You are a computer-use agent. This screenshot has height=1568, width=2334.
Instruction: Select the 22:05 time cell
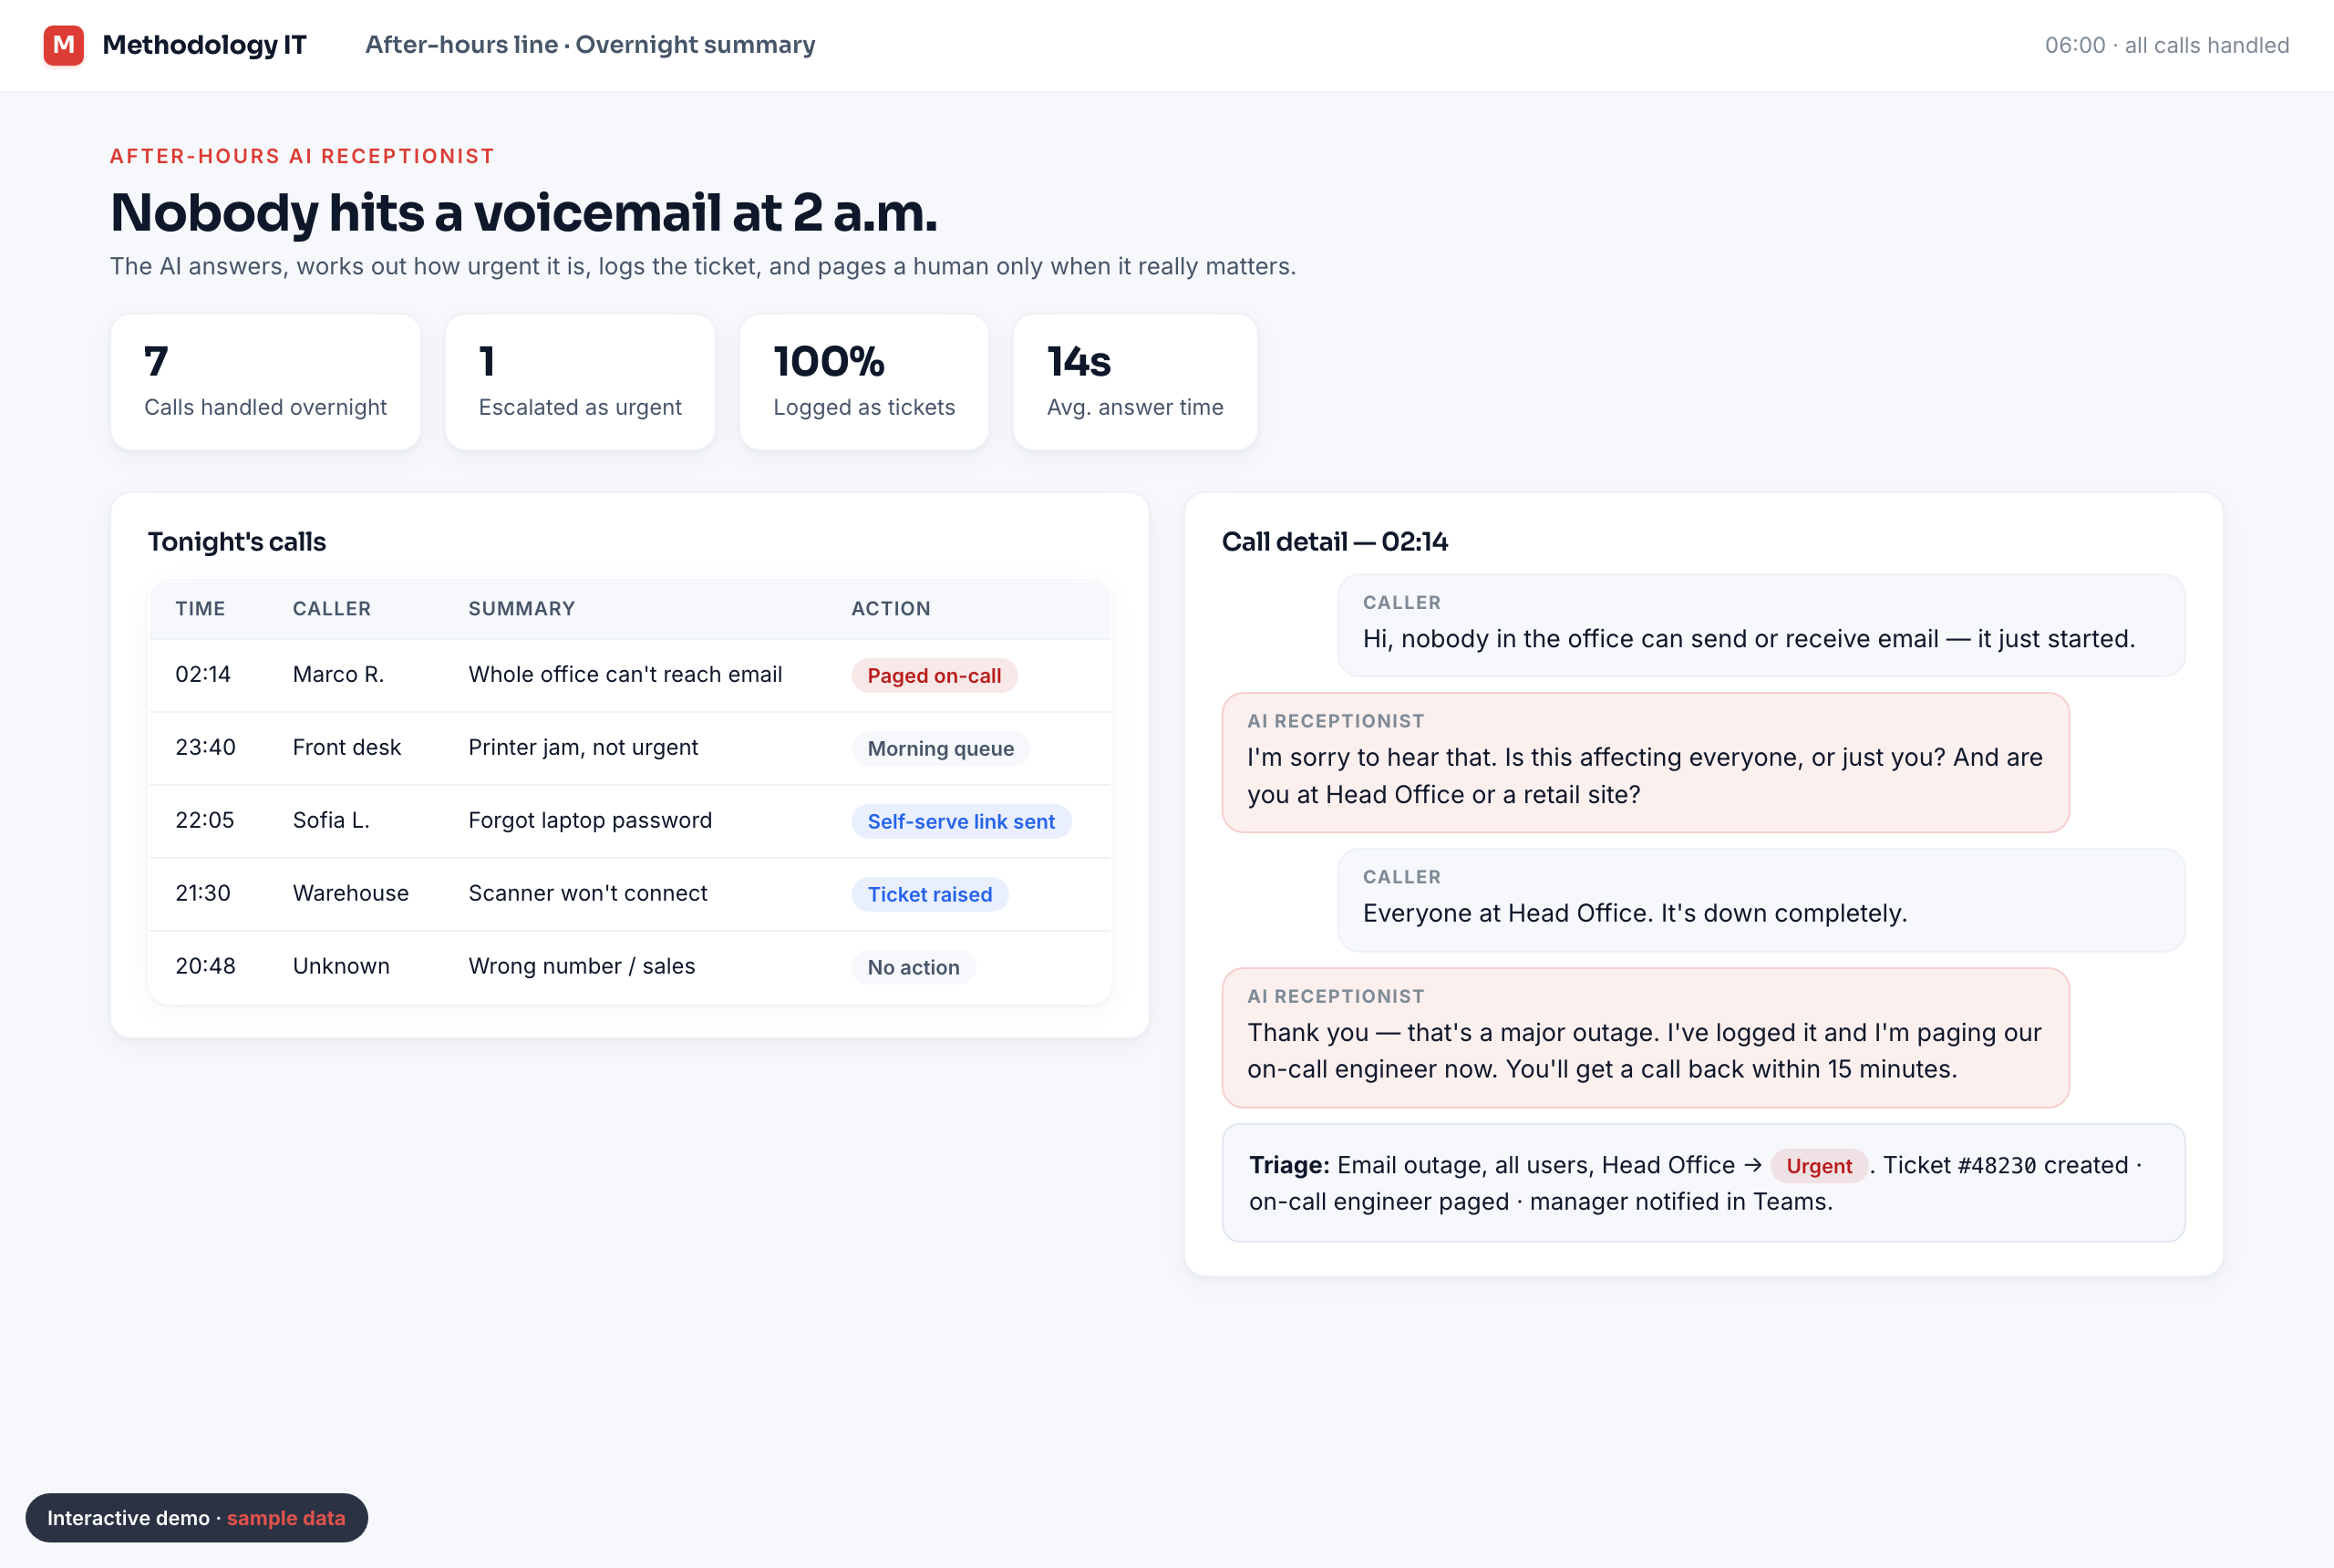(204, 821)
